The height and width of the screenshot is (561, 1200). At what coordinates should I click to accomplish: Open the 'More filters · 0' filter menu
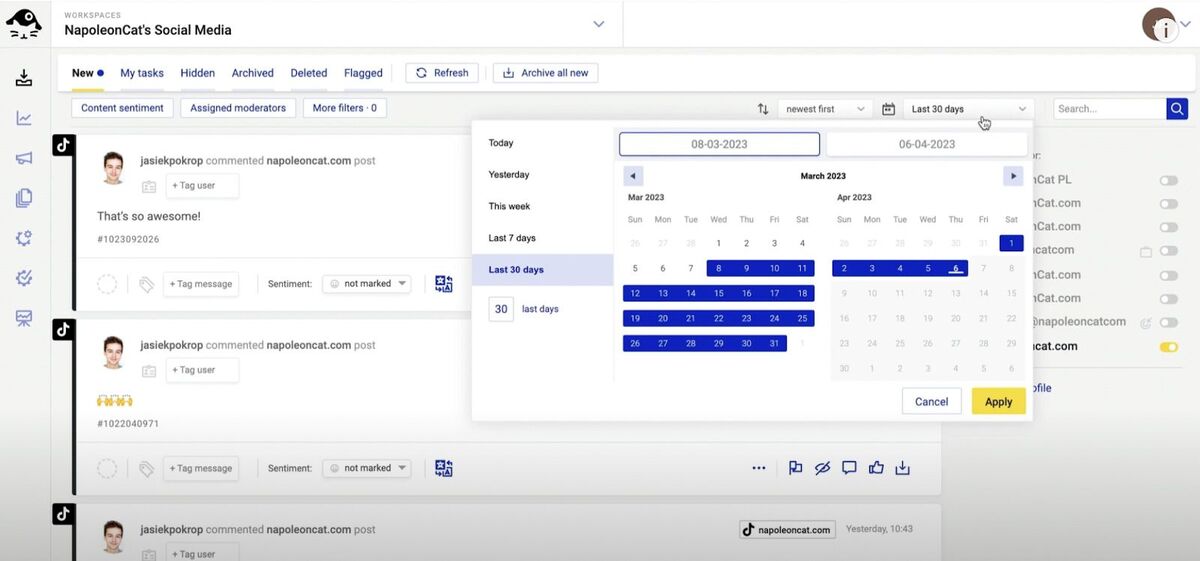coord(345,108)
